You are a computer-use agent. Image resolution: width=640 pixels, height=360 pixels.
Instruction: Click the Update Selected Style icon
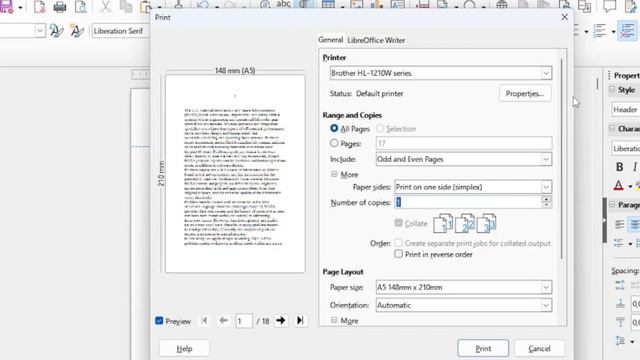pyautogui.click(x=56, y=31)
